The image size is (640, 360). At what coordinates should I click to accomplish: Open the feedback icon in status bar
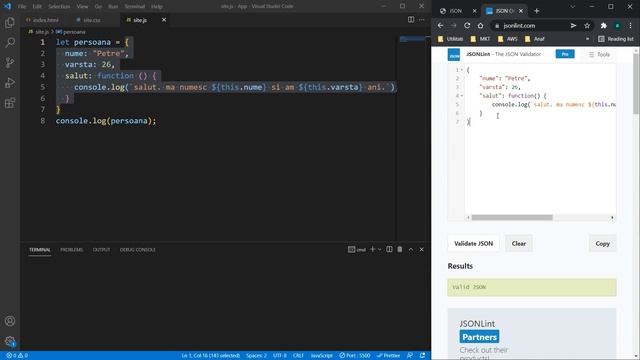(410, 356)
